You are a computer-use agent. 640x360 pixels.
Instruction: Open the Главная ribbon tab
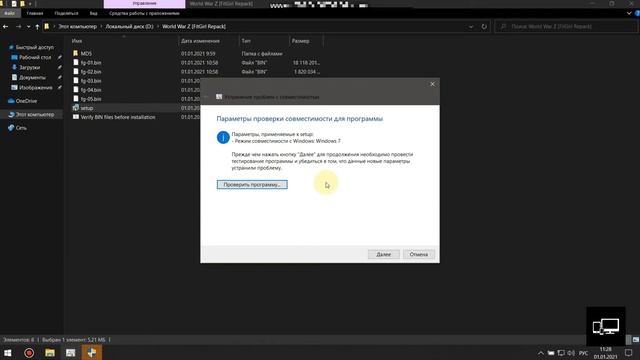pyautogui.click(x=35, y=13)
